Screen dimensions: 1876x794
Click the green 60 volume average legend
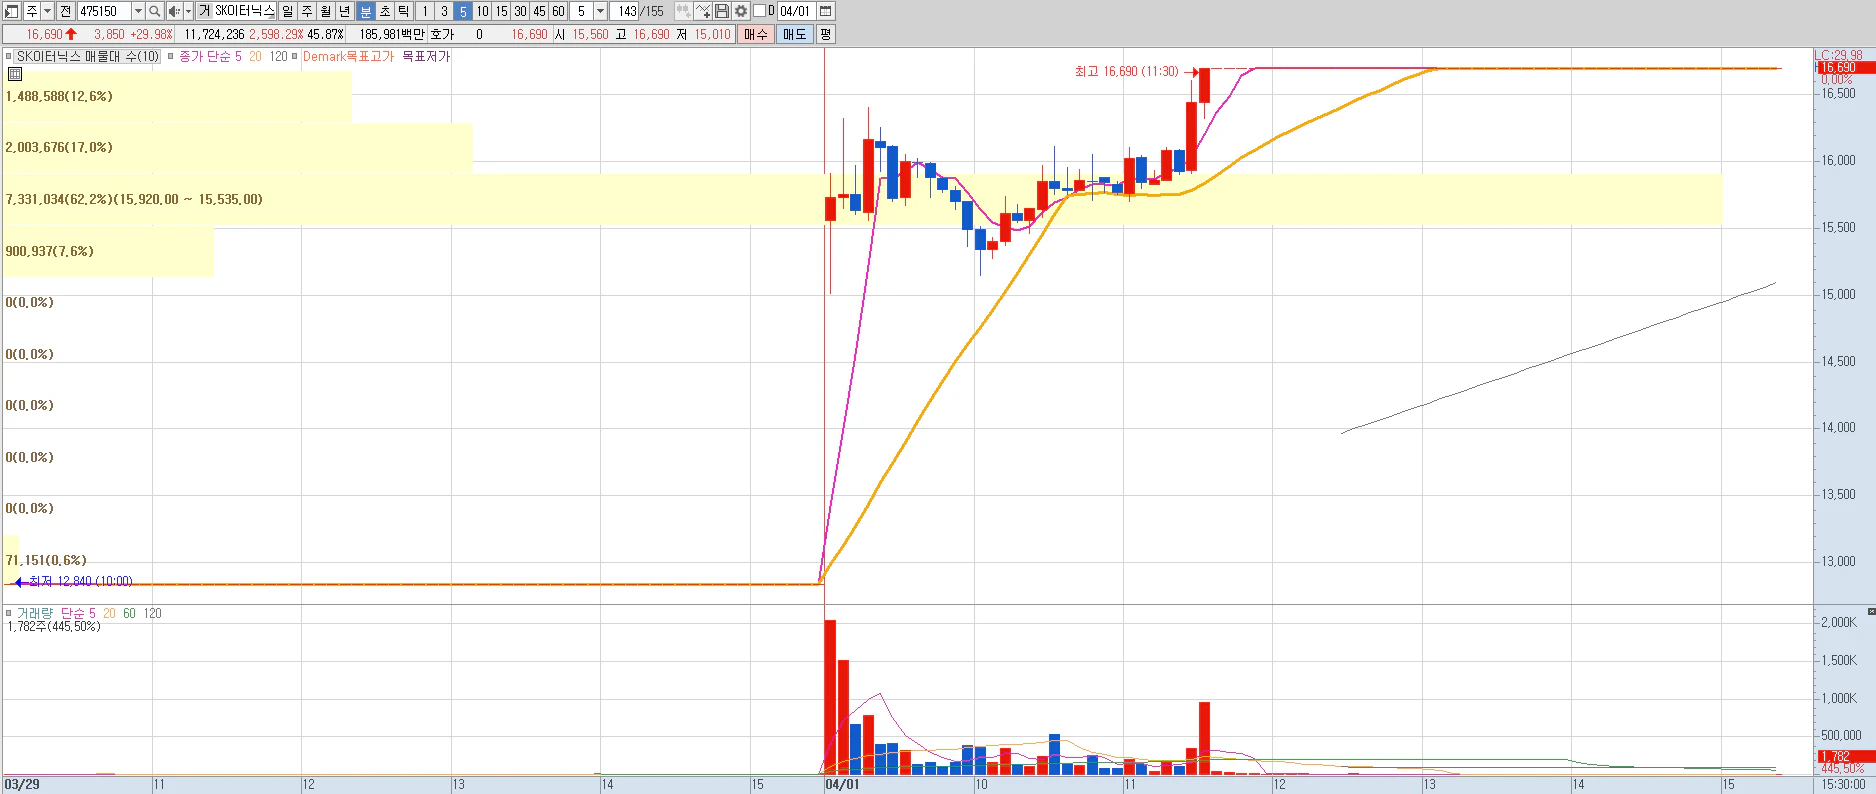point(129,613)
